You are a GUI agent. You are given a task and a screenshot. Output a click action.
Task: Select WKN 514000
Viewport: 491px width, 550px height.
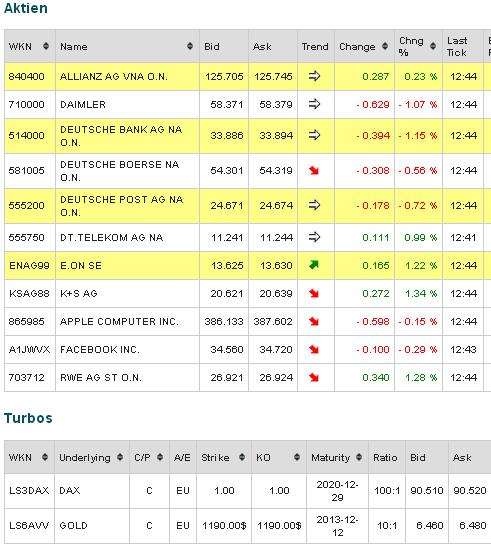pyautogui.click(x=27, y=136)
